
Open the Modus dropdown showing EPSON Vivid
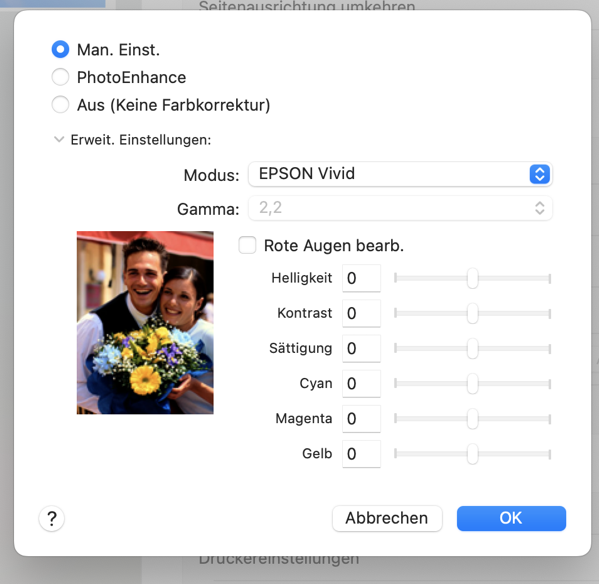click(x=400, y=174)
